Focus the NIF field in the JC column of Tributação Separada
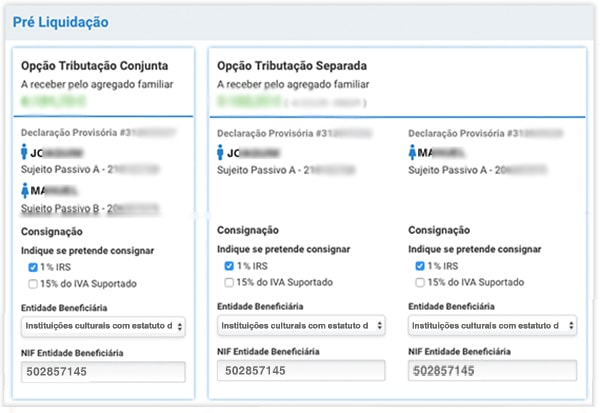600x413 pixels. (x=299, y=371)
